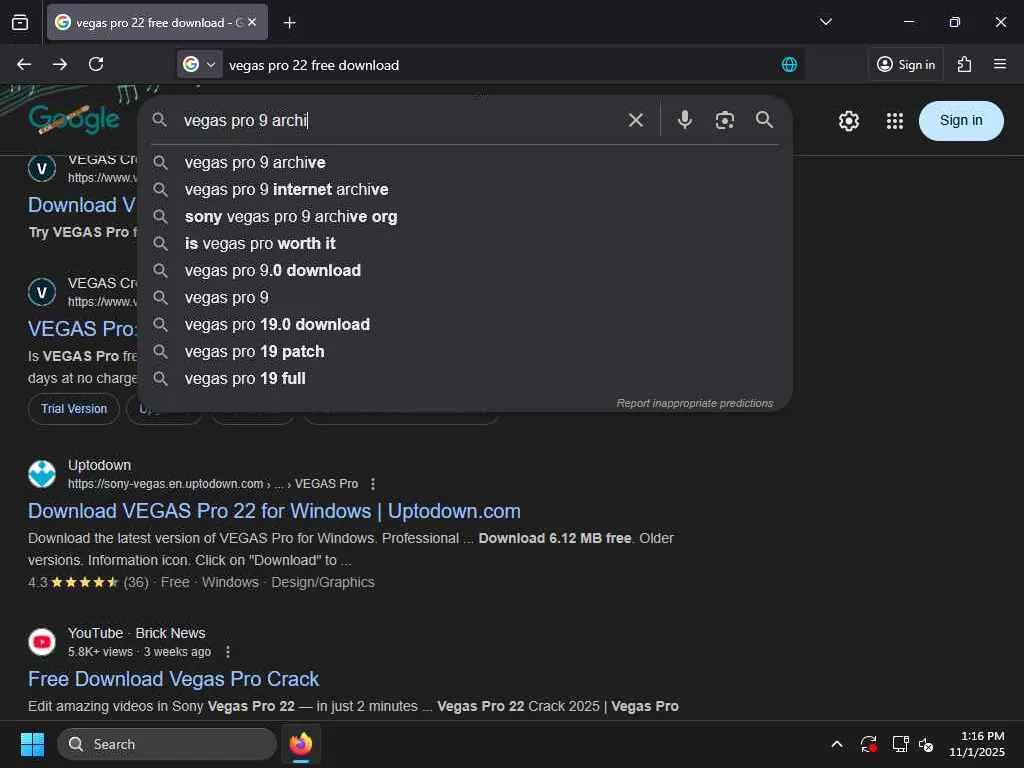Click the Trial Version chip
1024x768 pixels.
point(74,409)
